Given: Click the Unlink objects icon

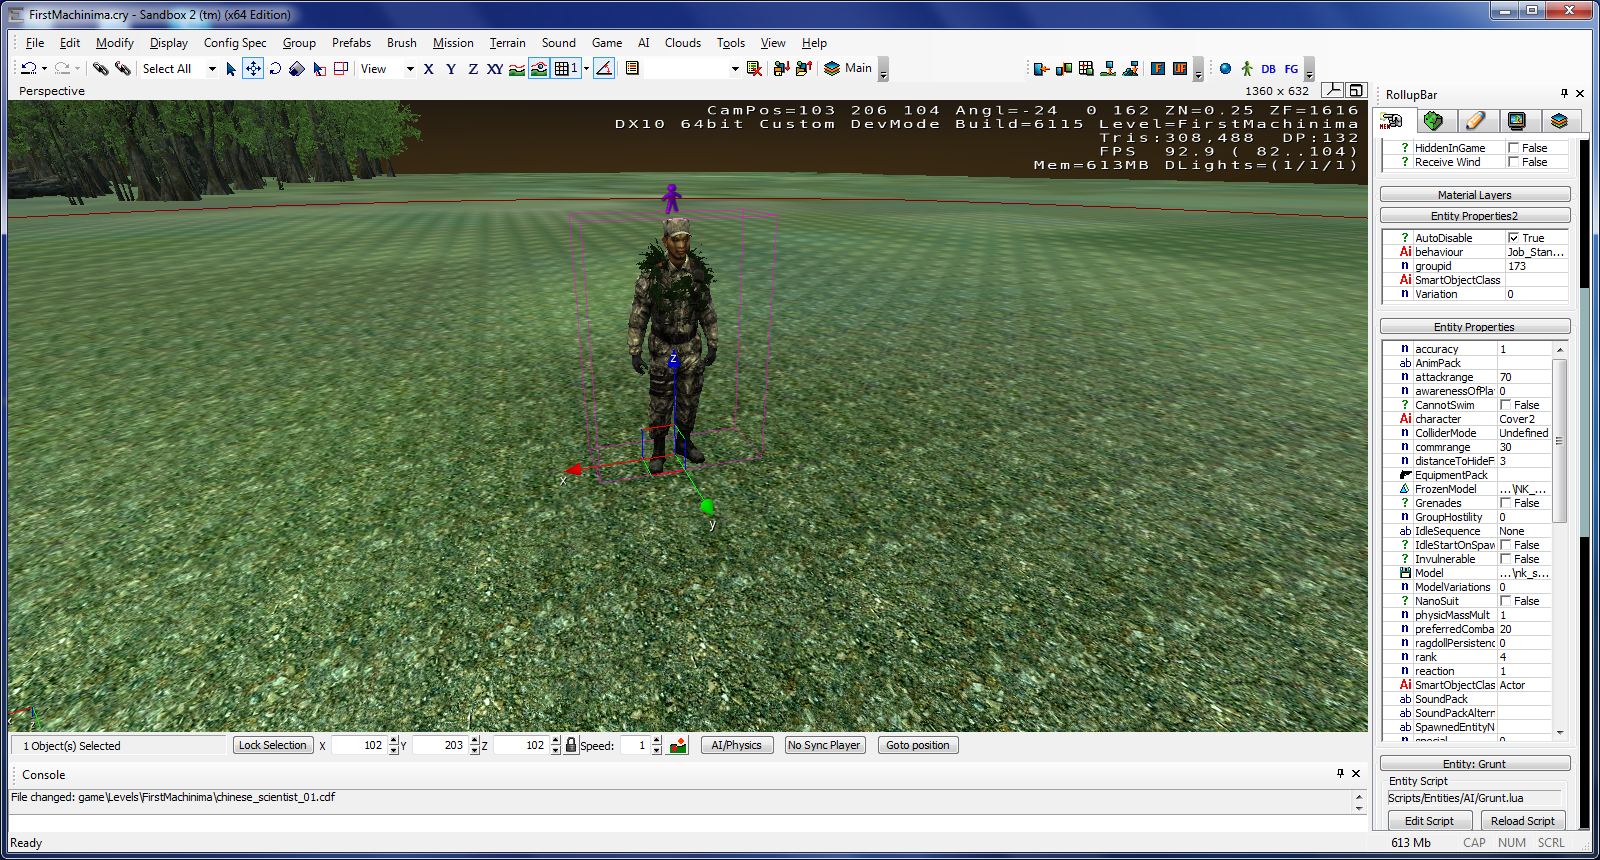Looking at the screenshot, I should (122, 69).
